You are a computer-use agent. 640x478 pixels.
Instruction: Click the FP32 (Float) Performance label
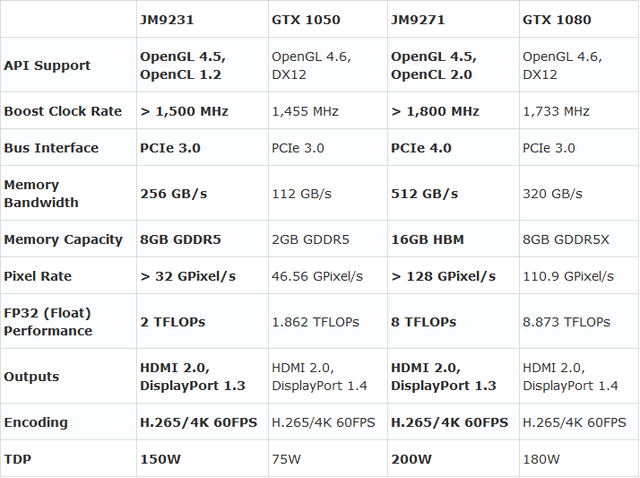coord(48,322)
